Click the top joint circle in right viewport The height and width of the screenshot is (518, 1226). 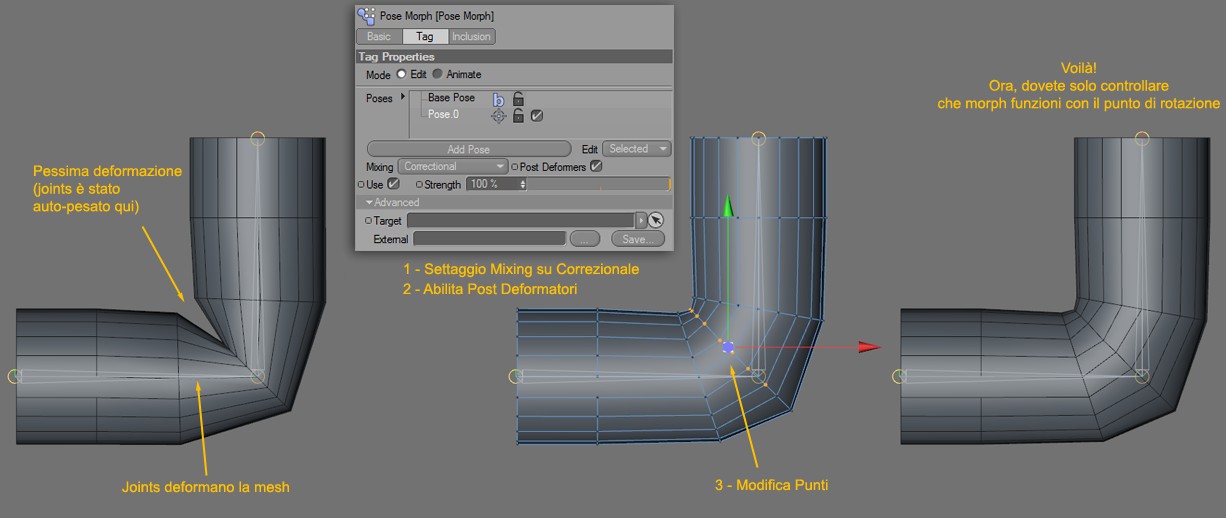[x=1142, y=138]
